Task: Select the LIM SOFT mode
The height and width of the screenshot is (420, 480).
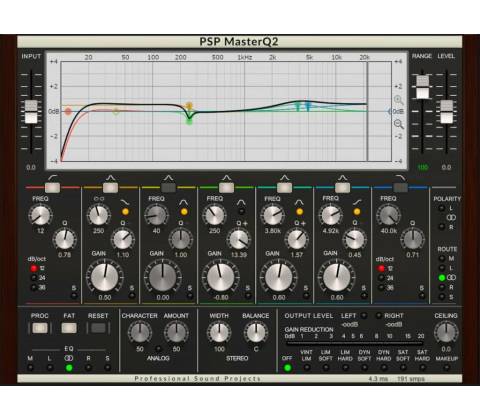Action: pos(326,368)
